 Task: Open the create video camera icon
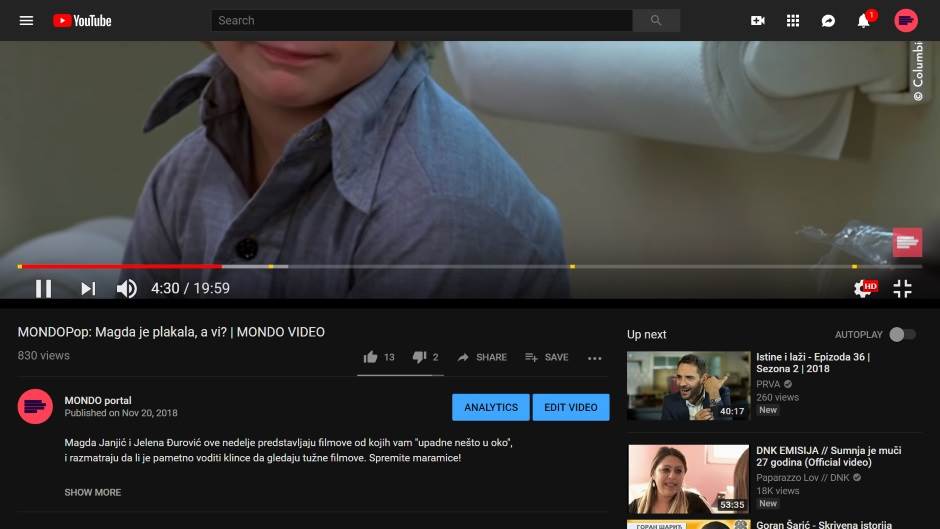coord(758,20)
